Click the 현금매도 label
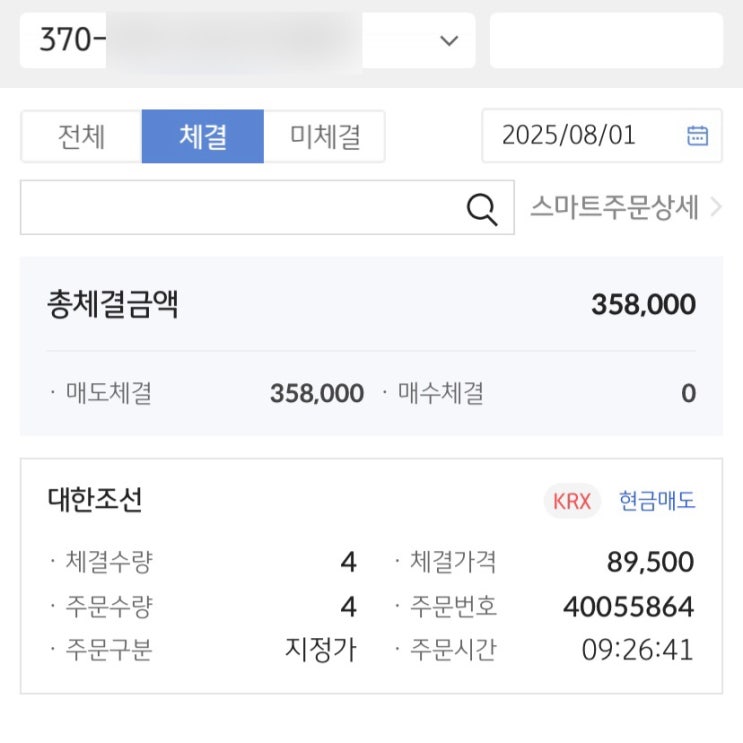This screenshot has width=743, height=743. tap(657, 501)
